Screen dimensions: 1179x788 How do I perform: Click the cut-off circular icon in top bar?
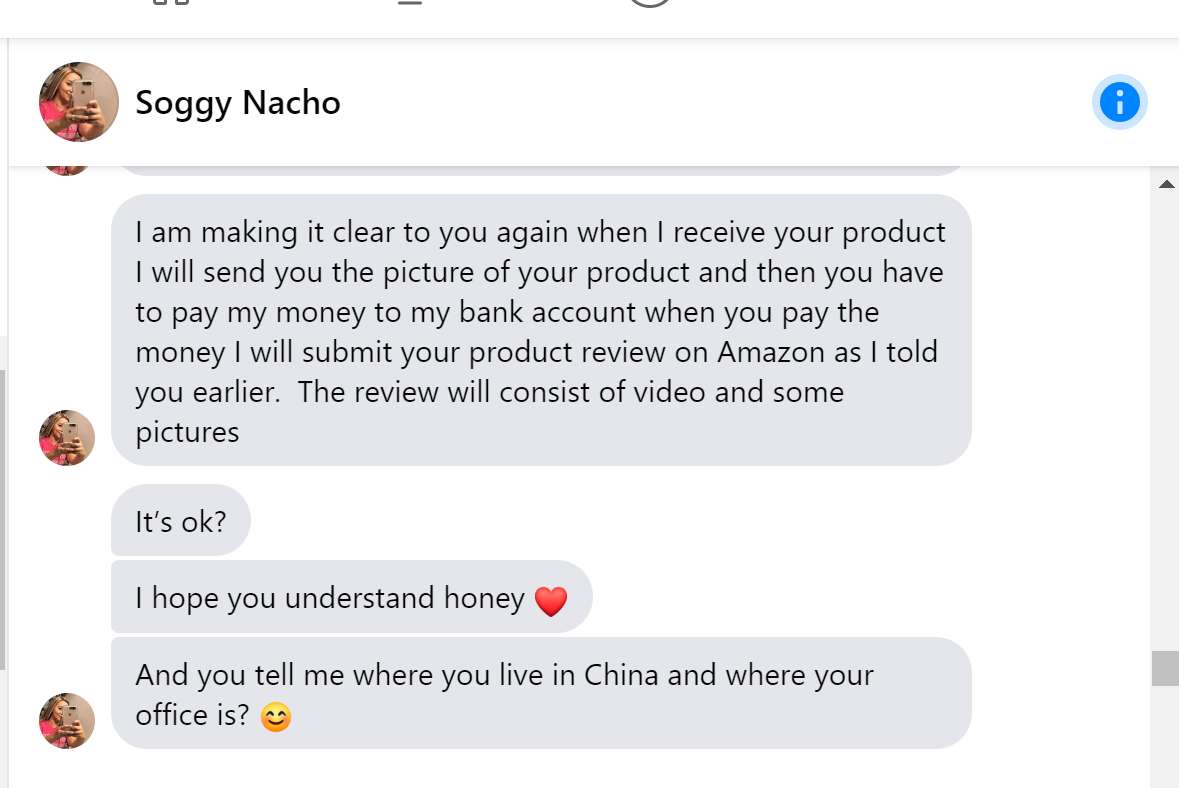(x=650, y=3)
